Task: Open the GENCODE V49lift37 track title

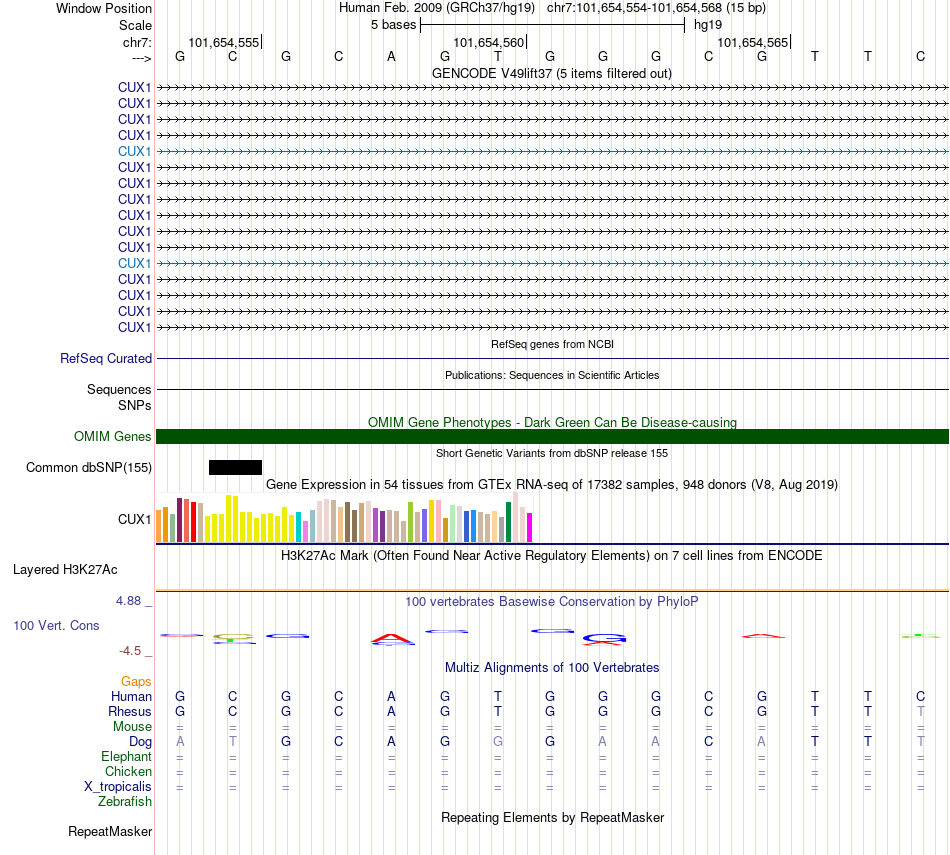Action: point(551,73)
